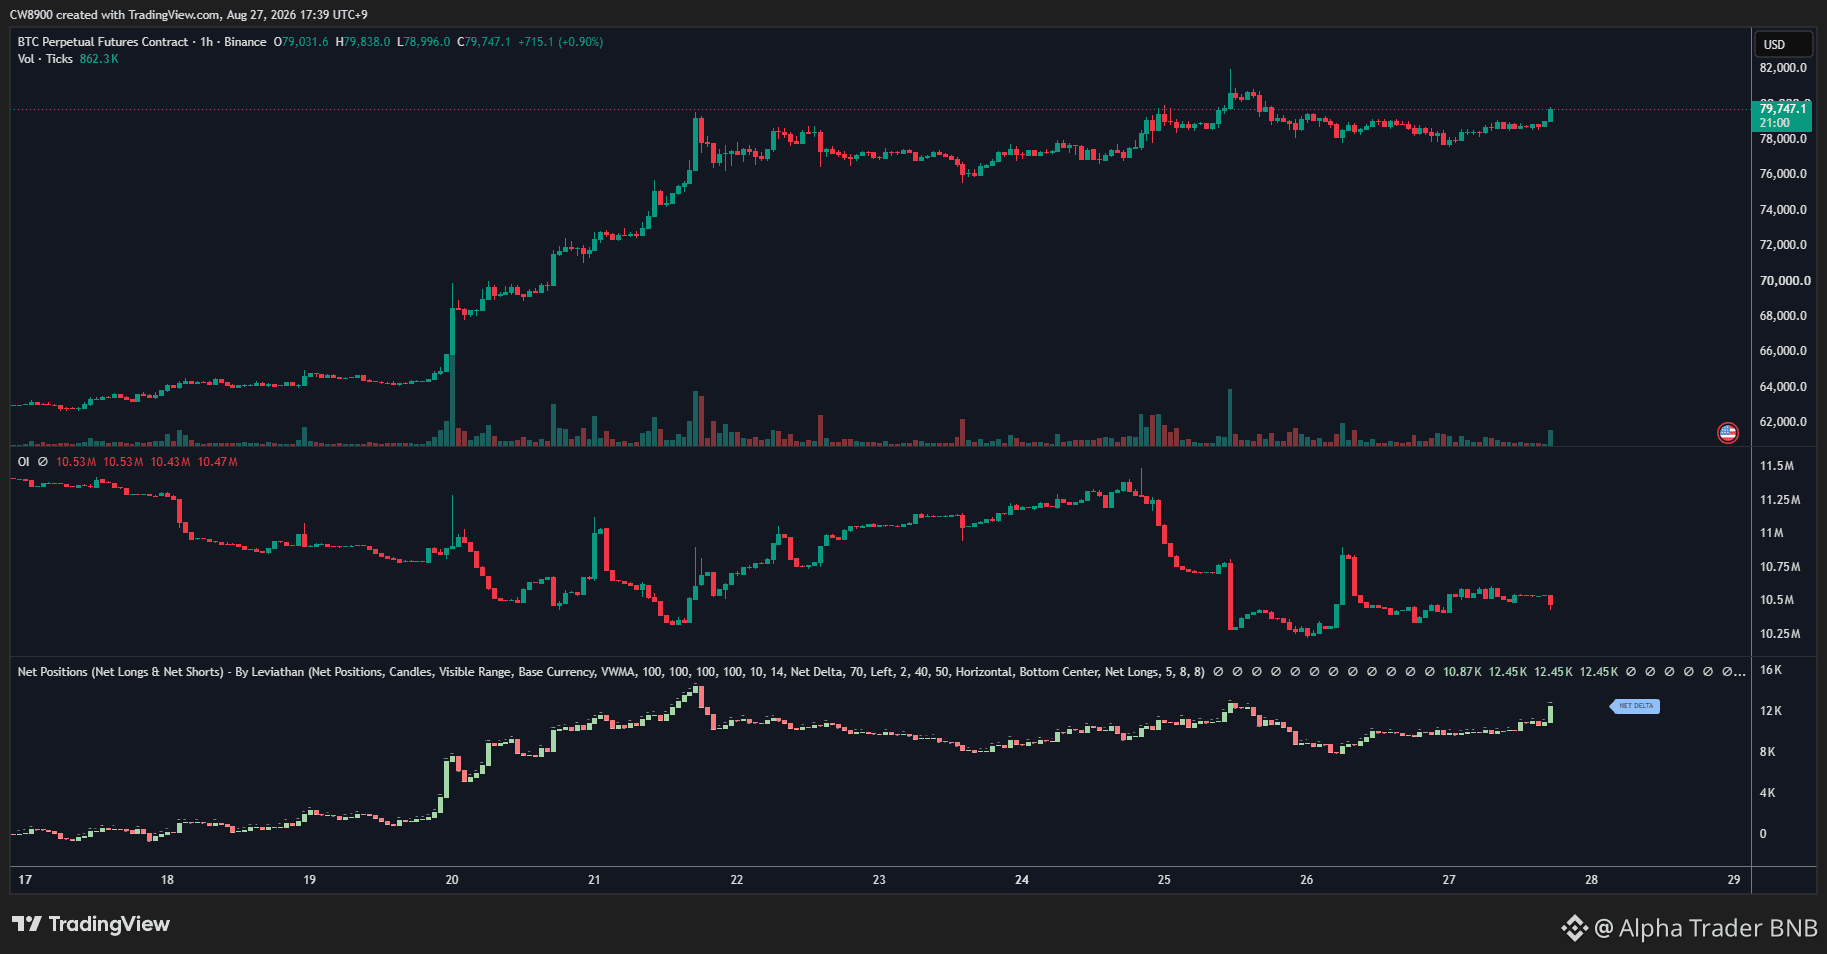Click the BTC Perpetual Futures Contract title
Image resolution: width=1827 pixels, height=954 pixels.
click(103, 42)
